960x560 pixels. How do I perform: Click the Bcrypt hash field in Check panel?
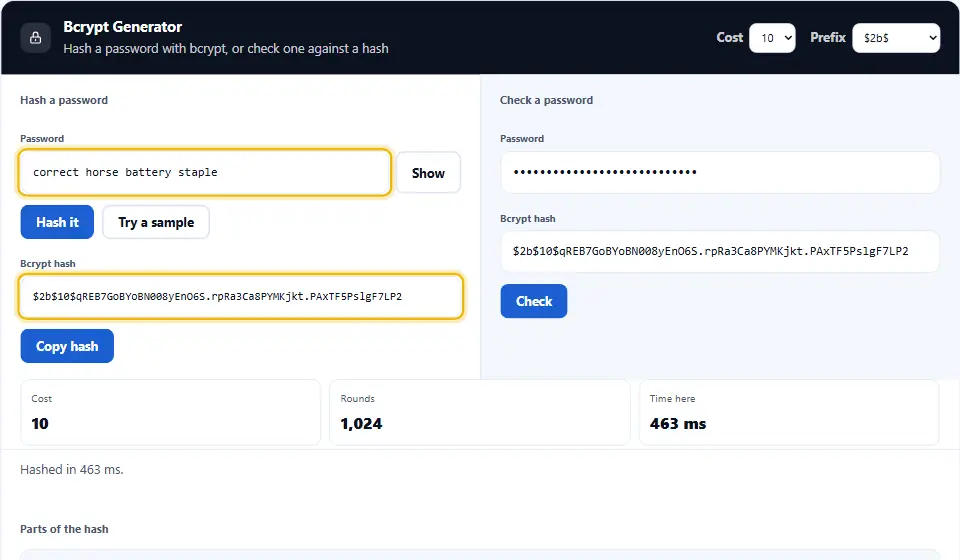click(x=719, y=252)
